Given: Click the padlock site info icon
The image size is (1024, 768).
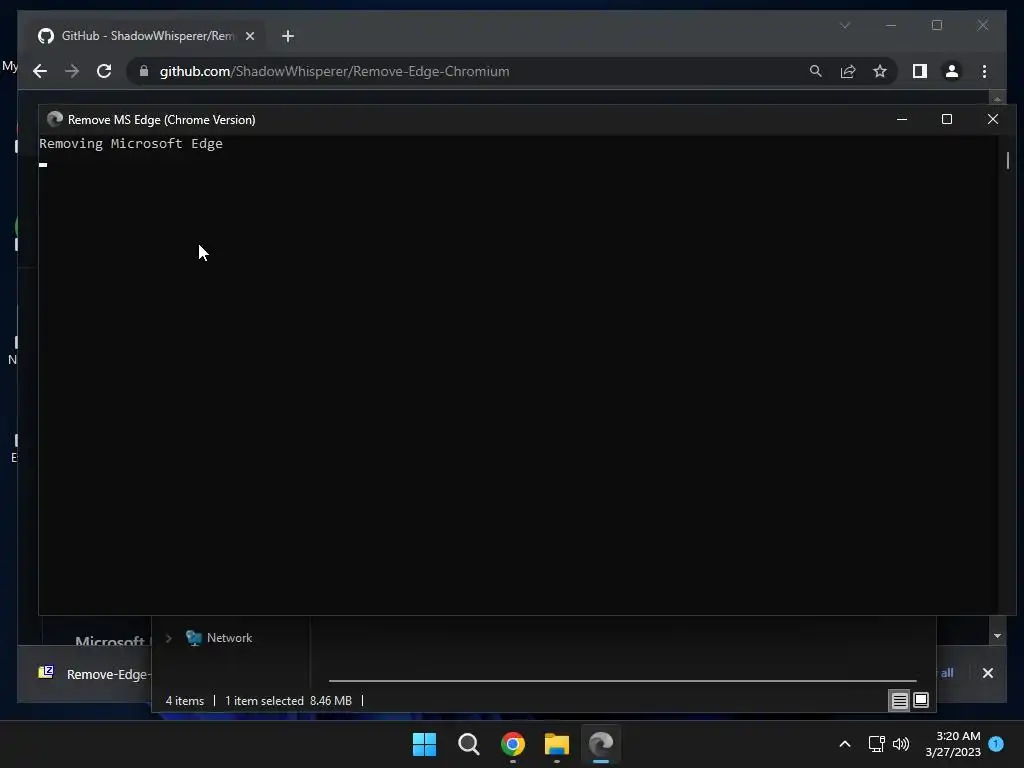Looking at the screenshot, I should click(144, 71).
